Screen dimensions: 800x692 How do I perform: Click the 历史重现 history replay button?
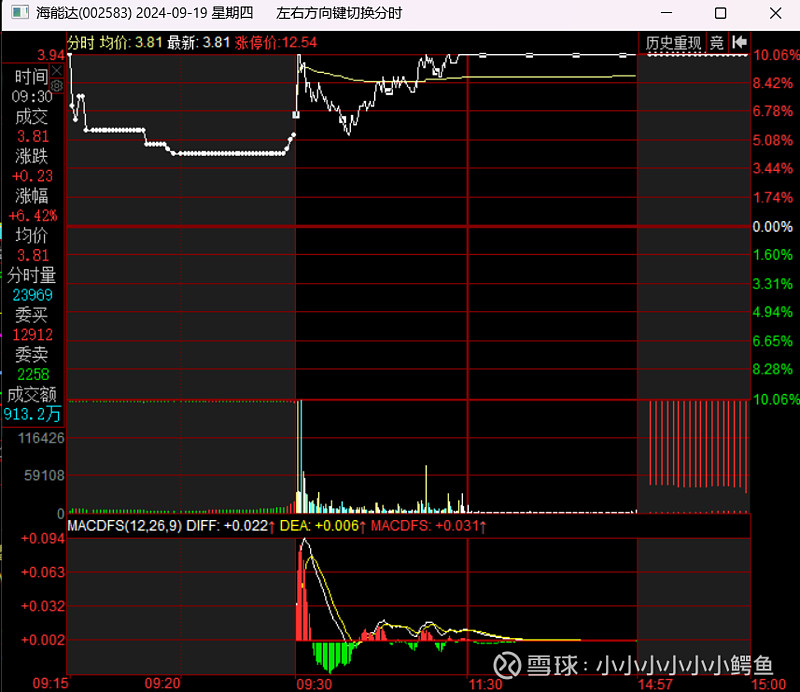tap(673, 42)
